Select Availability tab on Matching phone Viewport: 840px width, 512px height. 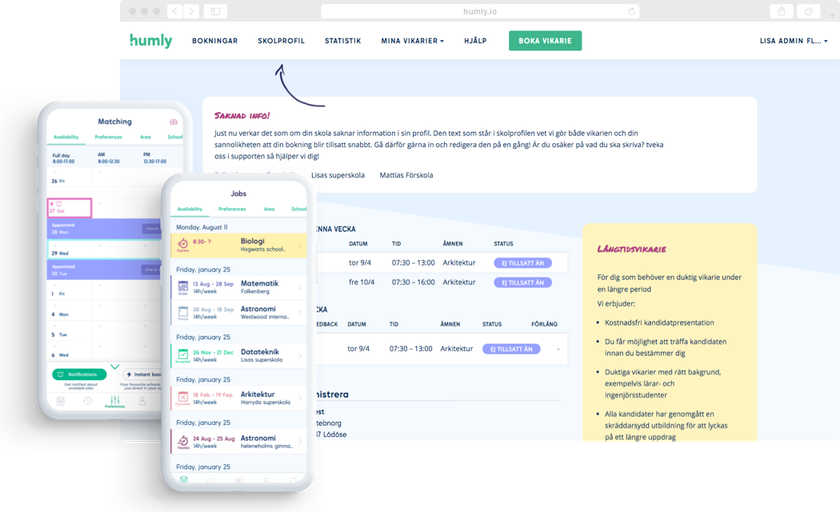point(66,137)
